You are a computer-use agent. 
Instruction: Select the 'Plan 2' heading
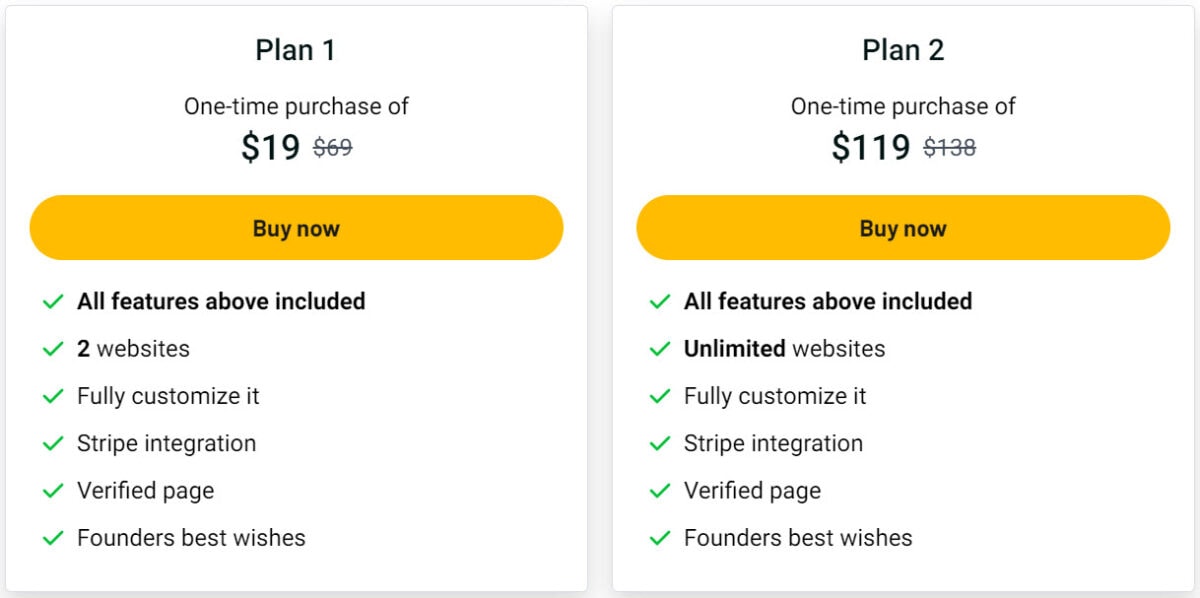tap(903, 49)
